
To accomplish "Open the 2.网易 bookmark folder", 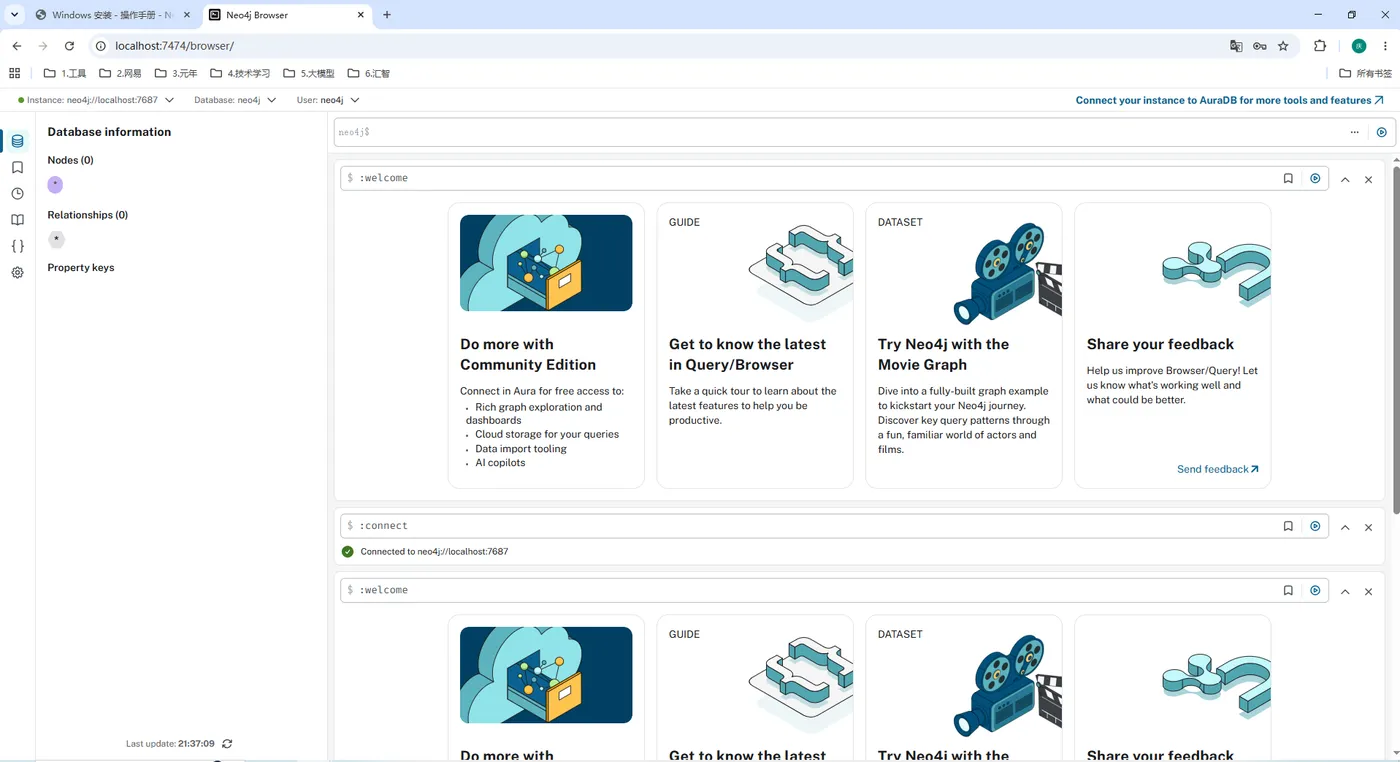I will click(120, 73).
